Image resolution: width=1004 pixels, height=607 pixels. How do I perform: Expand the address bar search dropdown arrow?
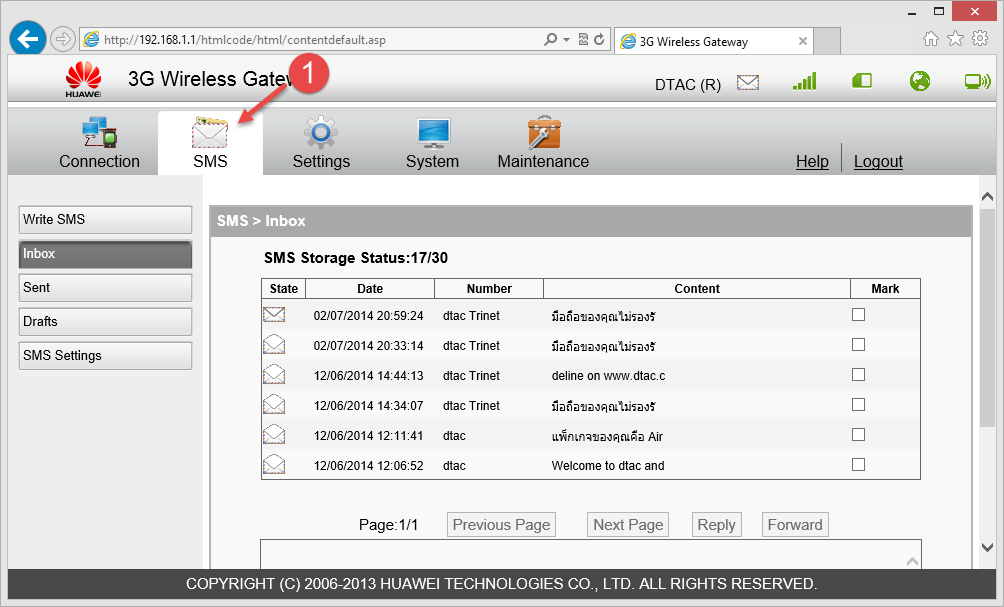[x=567, y=39]
